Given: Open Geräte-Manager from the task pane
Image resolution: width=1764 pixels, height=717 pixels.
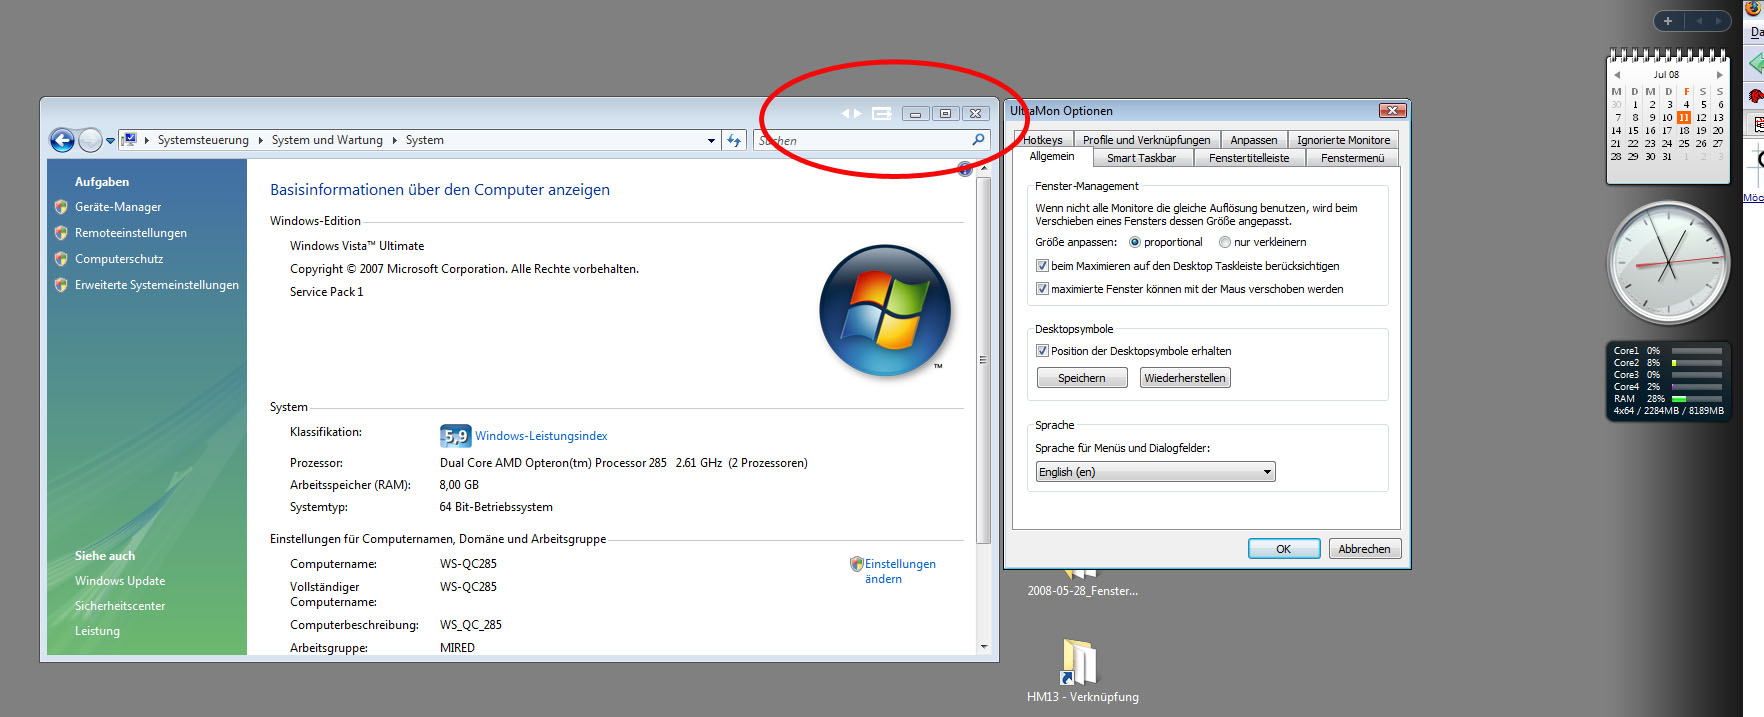Looking at the screenshot, I should pyautogui.click(x=118, y=207).
